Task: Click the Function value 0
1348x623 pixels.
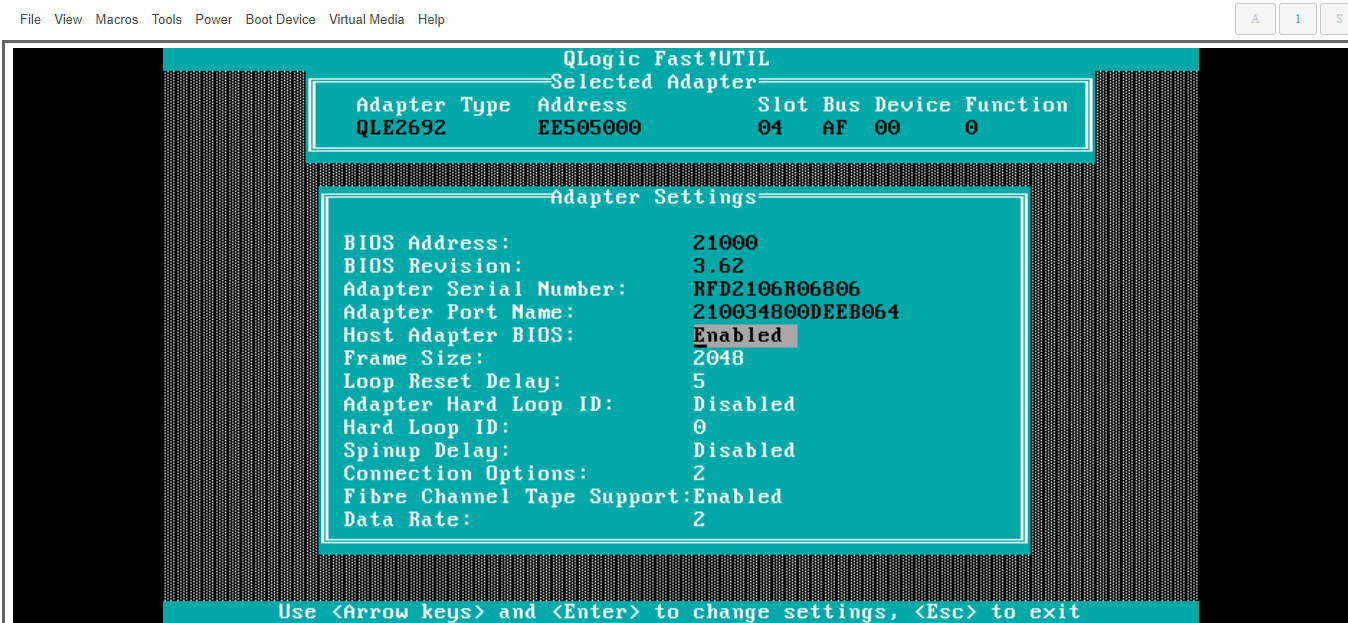Action: click(971, 128)
